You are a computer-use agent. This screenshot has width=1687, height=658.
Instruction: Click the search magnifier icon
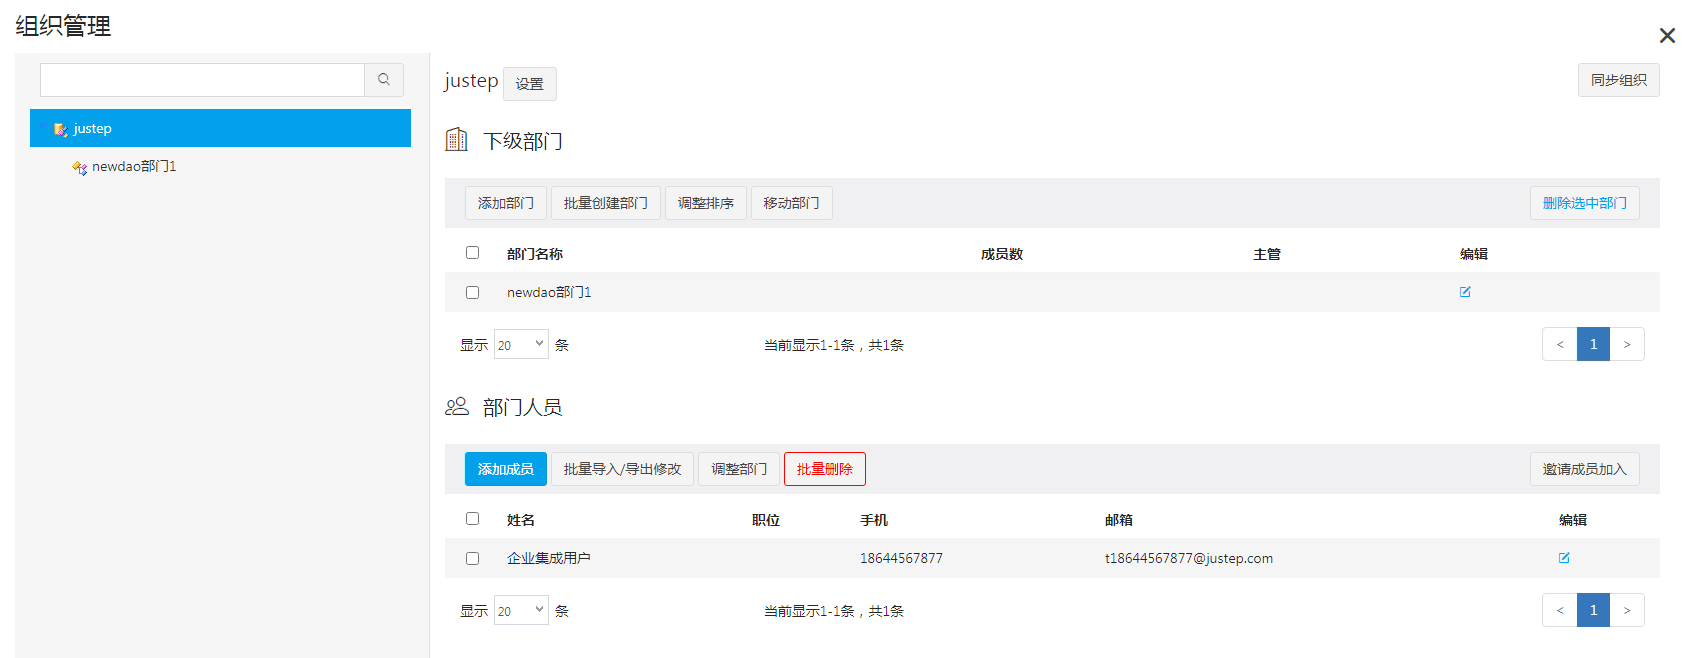[x=384, y=80]
